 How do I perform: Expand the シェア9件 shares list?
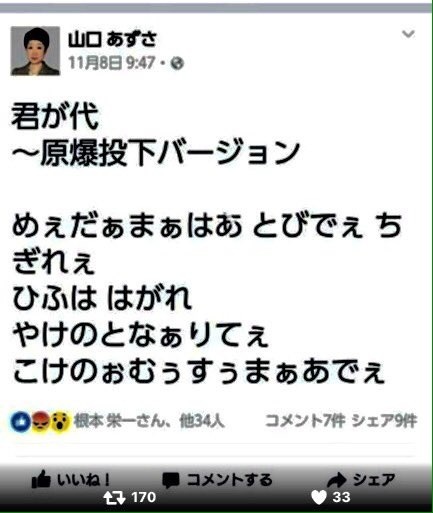(384, 421)
